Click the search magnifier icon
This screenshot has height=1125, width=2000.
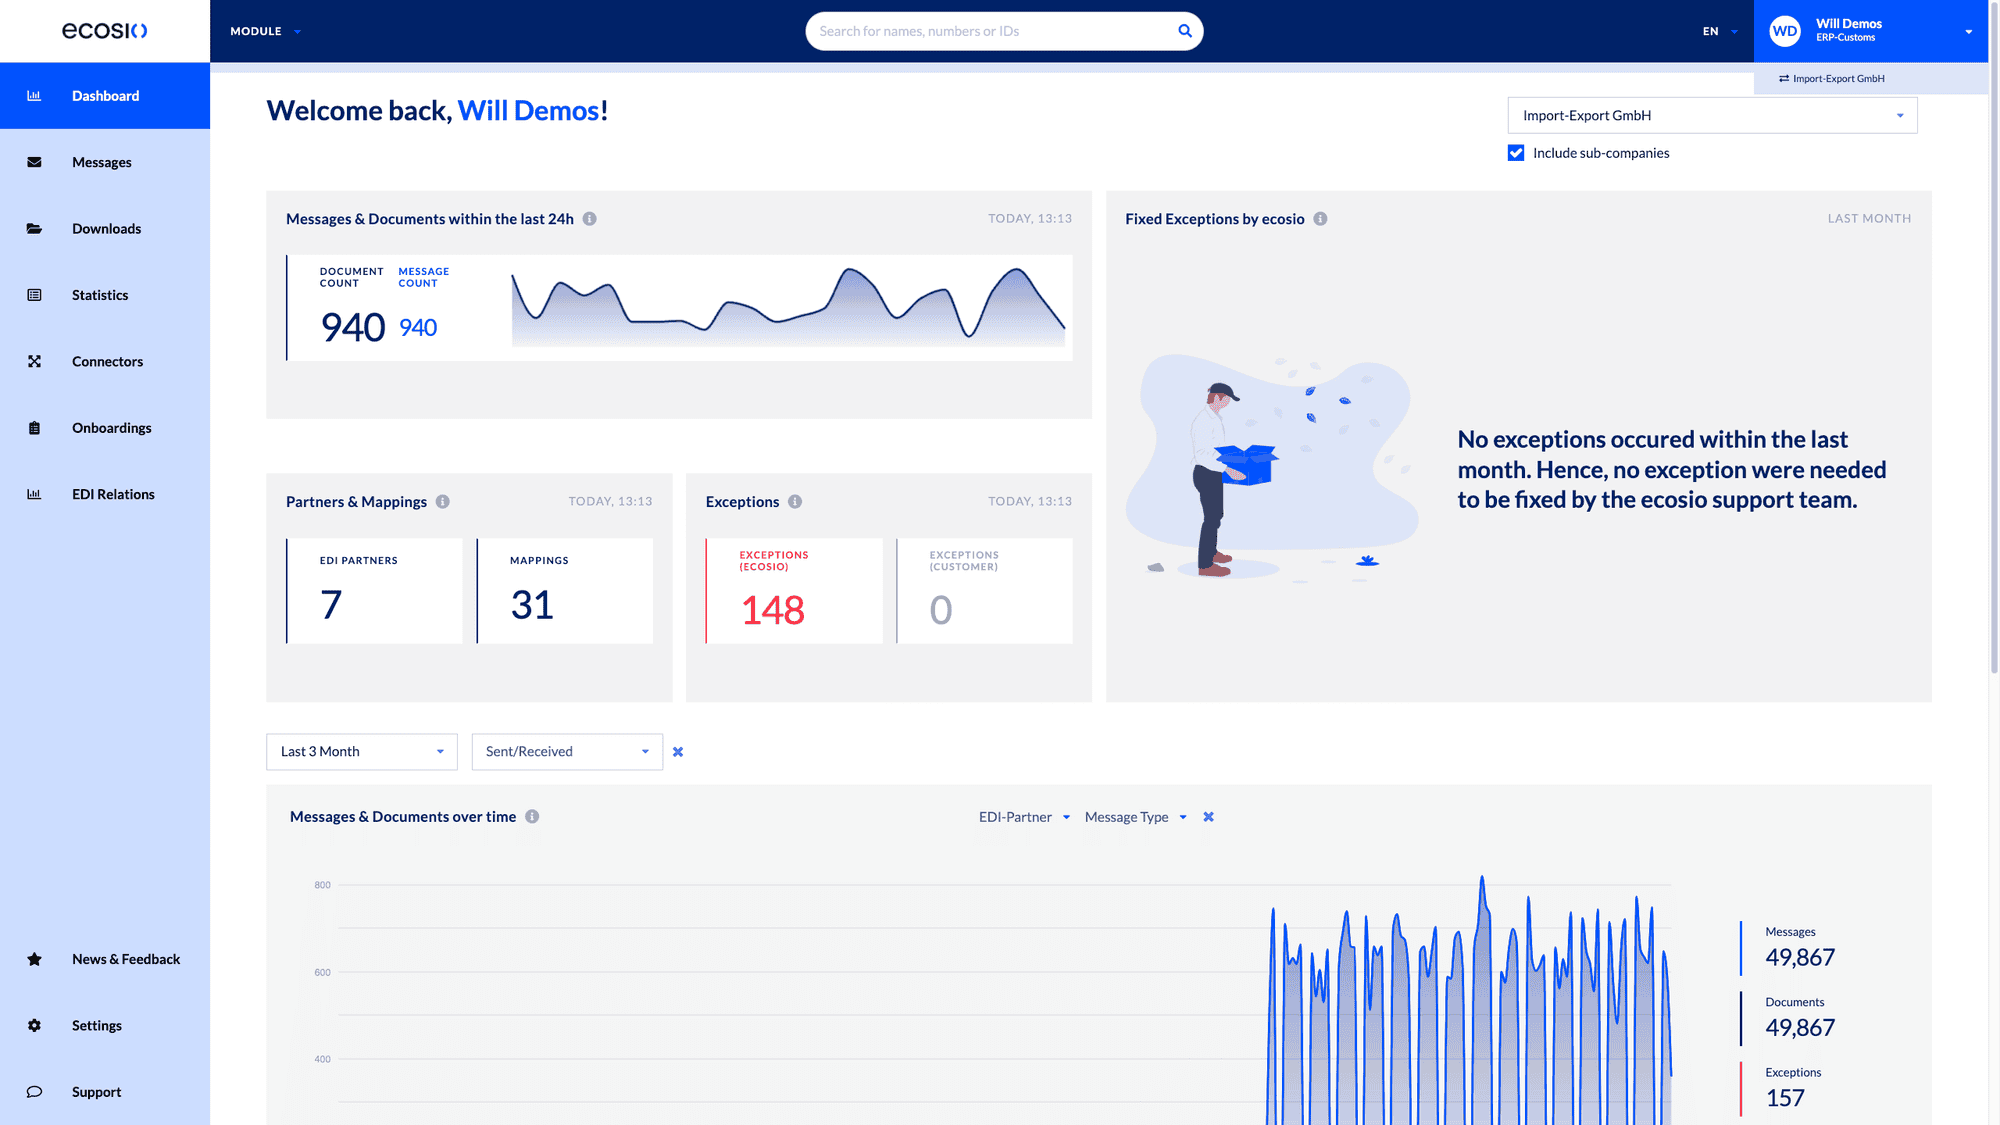(1184, 30)
